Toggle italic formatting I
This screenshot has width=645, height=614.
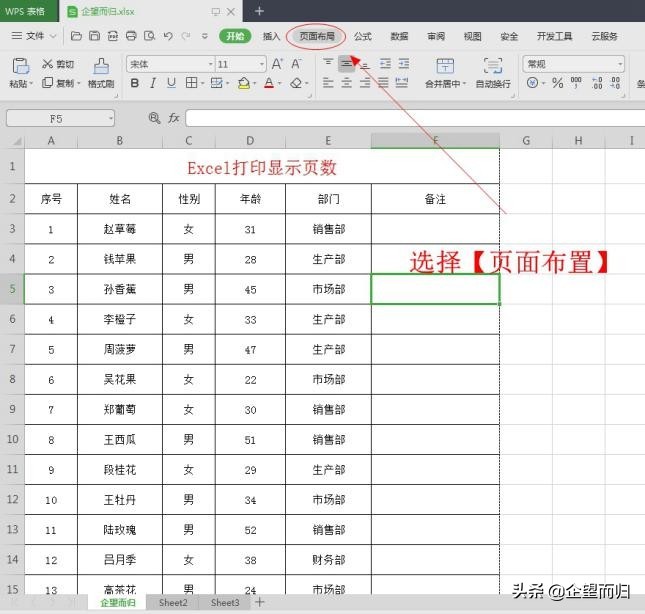153,83
